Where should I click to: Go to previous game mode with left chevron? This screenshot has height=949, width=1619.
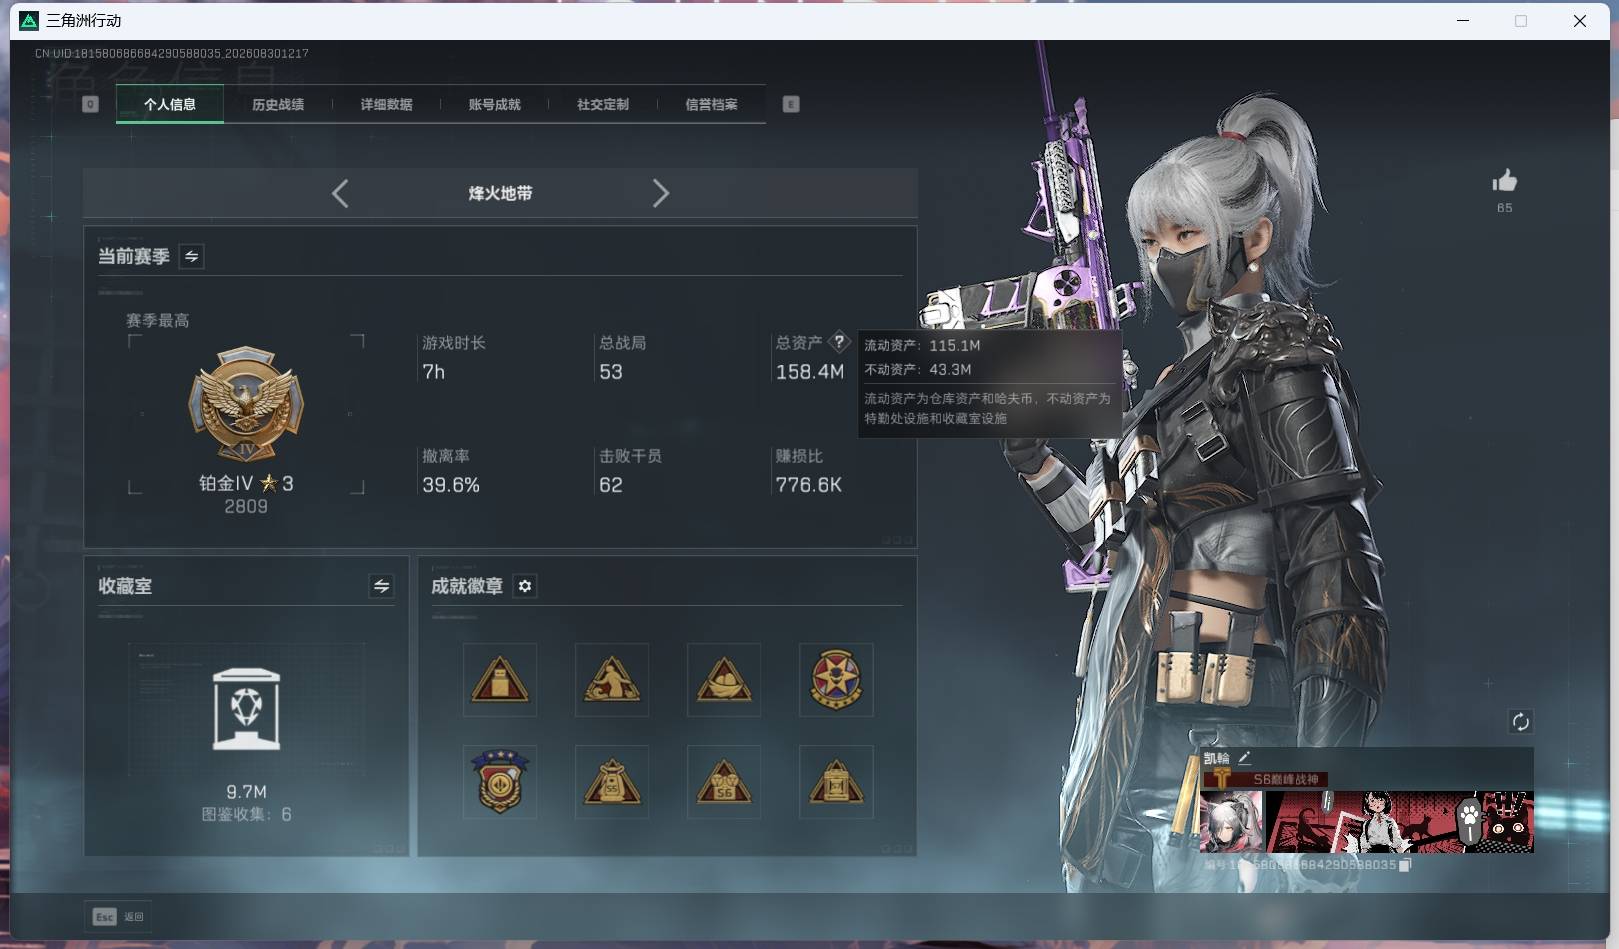(340, 193)
